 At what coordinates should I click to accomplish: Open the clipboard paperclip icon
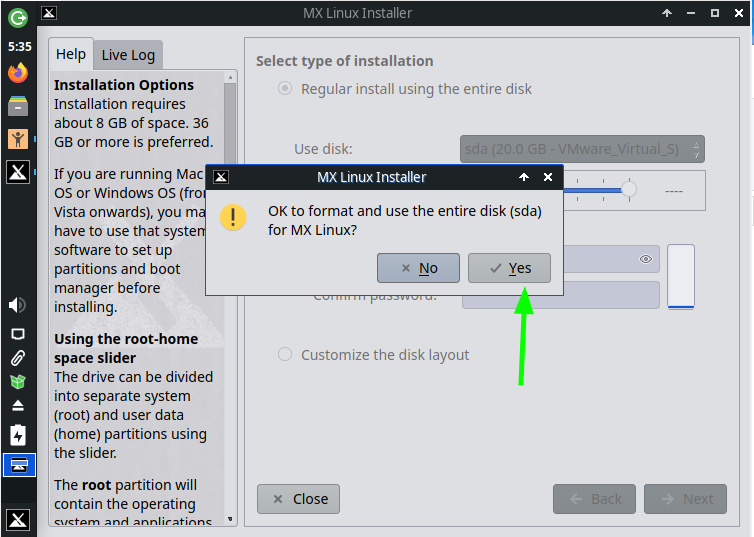click(18, 358)
